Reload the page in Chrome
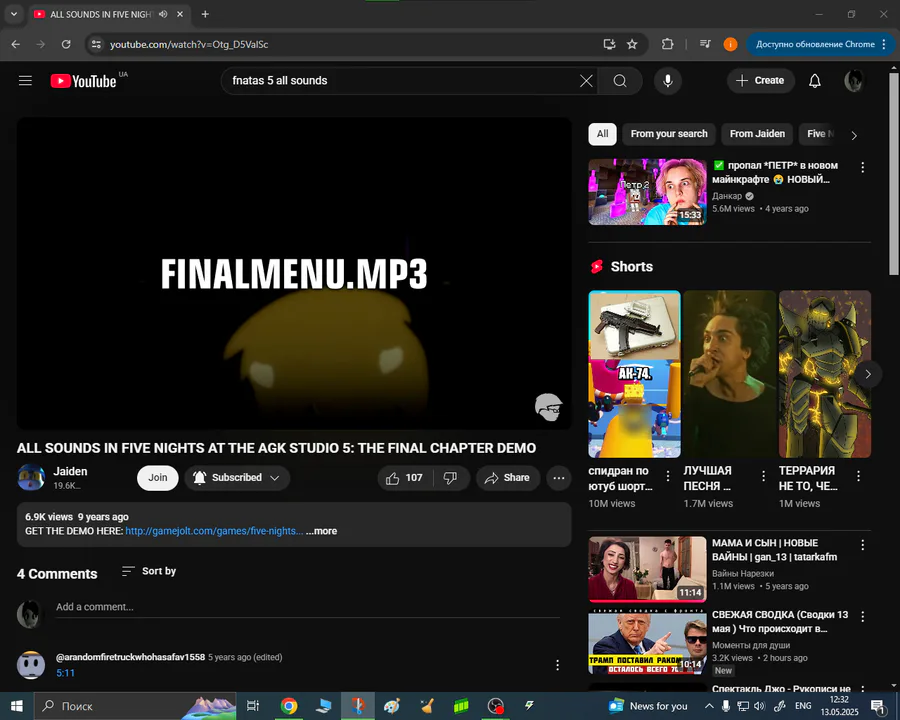The width and height of the screenshot is (900, 720). coord(66,44)
